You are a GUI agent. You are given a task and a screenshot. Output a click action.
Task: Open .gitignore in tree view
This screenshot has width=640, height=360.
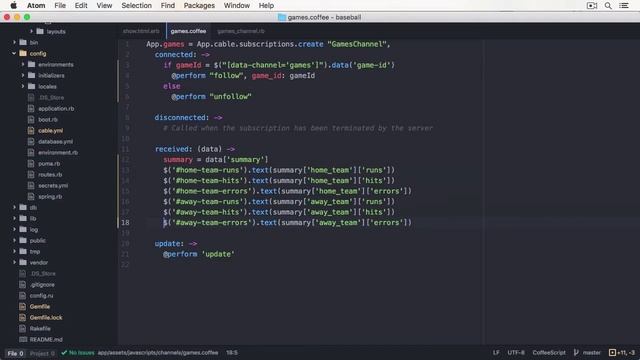tap(42, 284)
